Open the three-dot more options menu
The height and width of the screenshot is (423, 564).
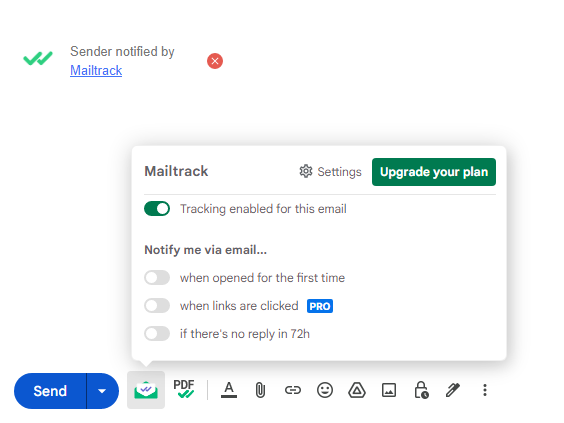click(485, 390)
